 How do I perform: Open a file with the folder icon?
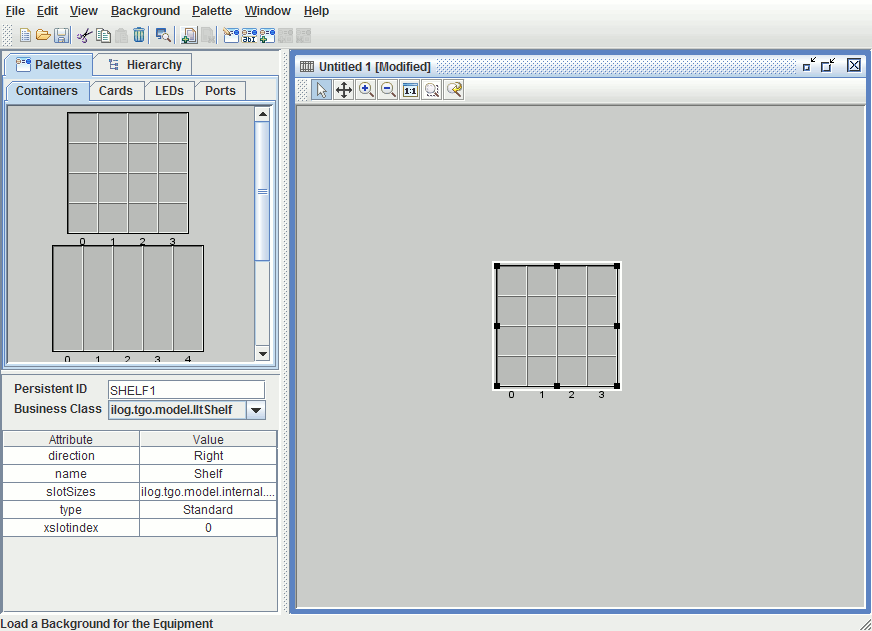pyautogui.click(x=43, y=35)
